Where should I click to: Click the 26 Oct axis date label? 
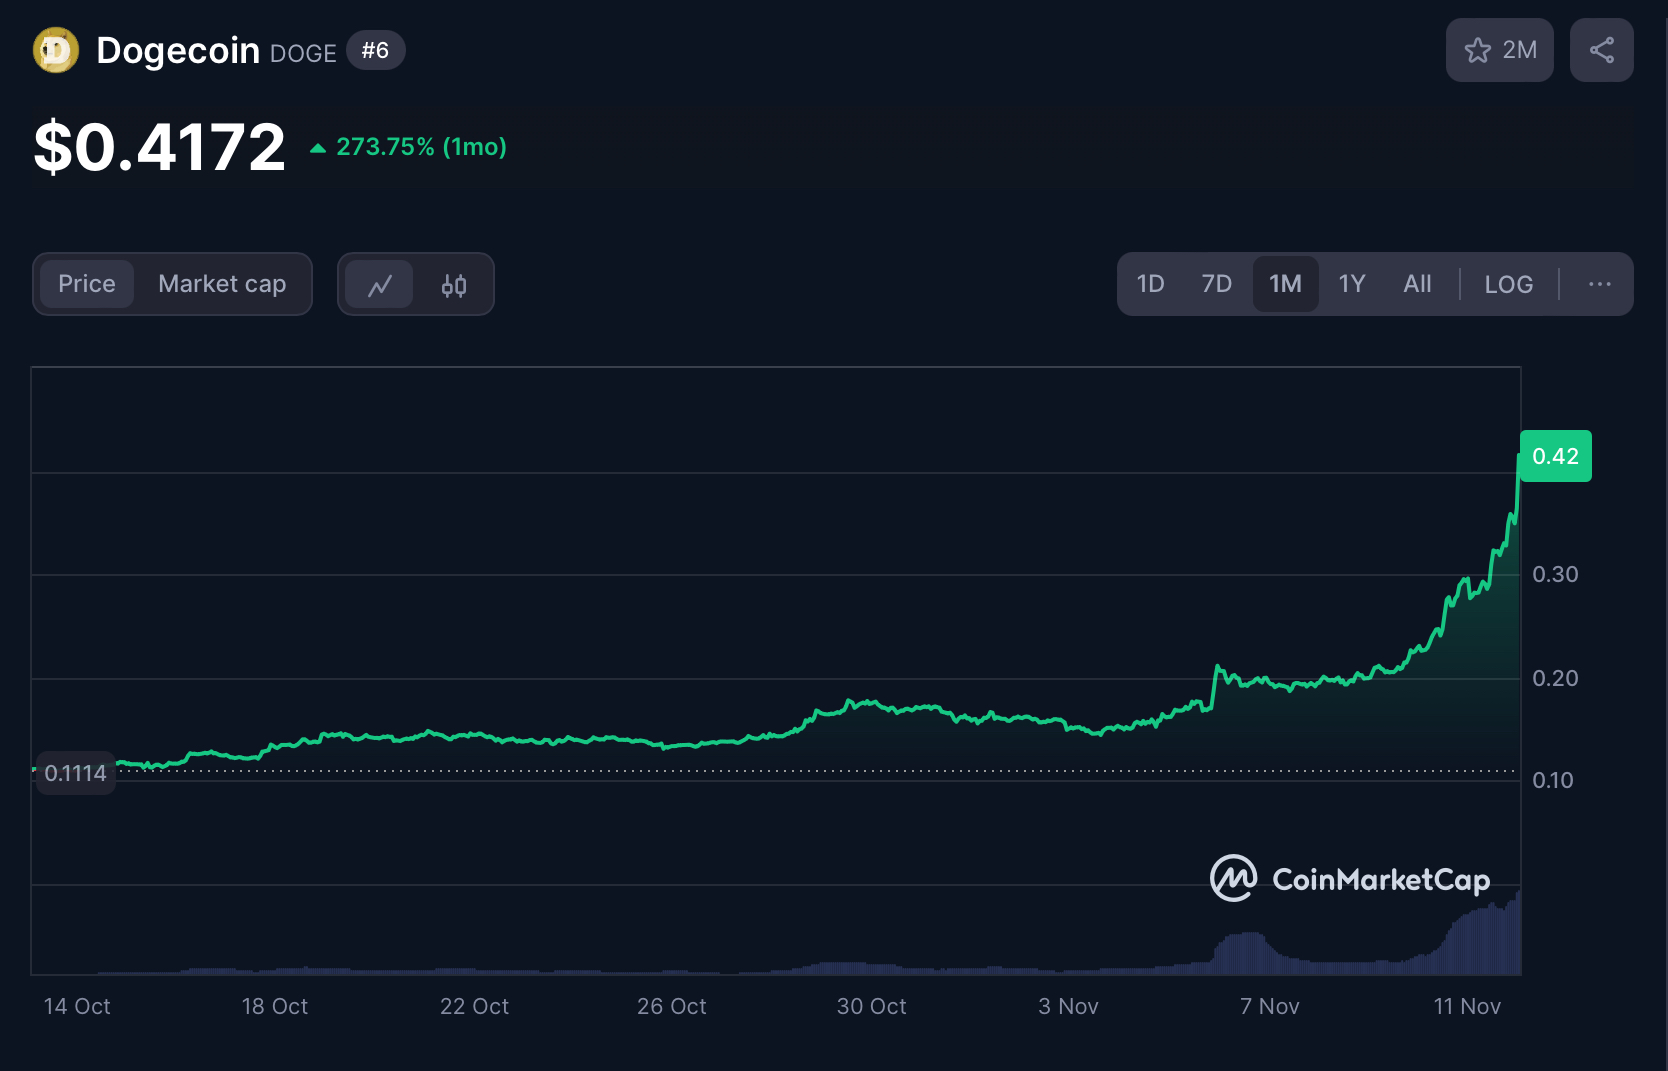pyautogui.click(x=672, y=1006)
